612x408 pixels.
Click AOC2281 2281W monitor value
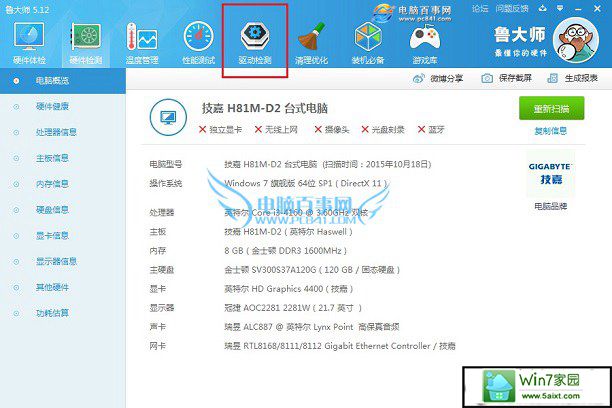293,308
